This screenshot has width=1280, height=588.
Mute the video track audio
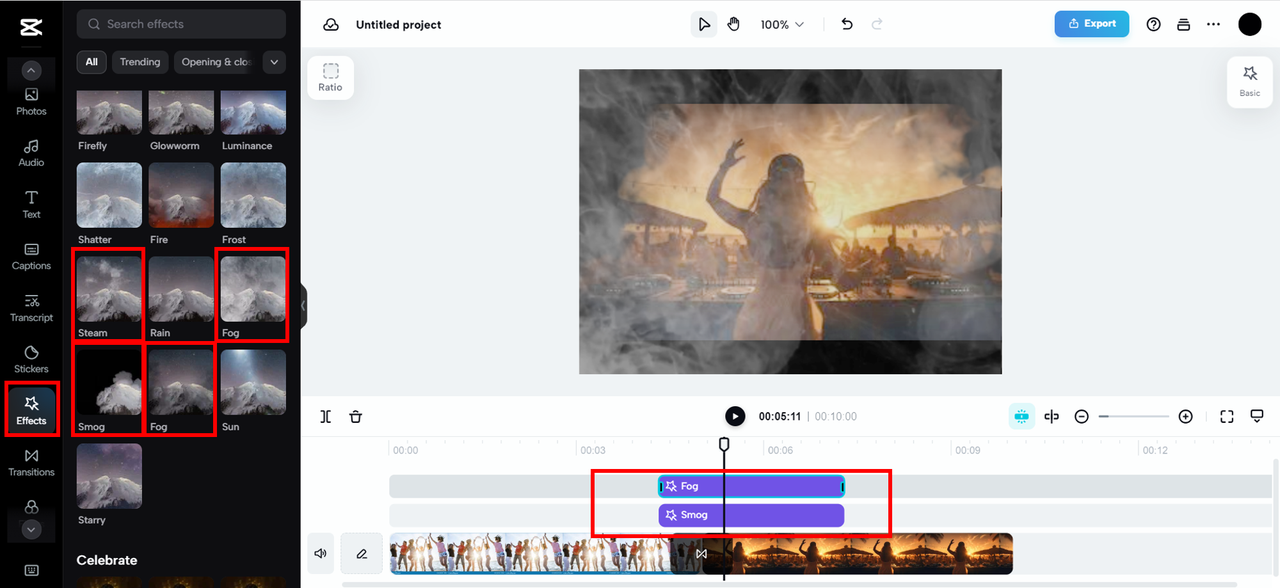coord(320,553)
